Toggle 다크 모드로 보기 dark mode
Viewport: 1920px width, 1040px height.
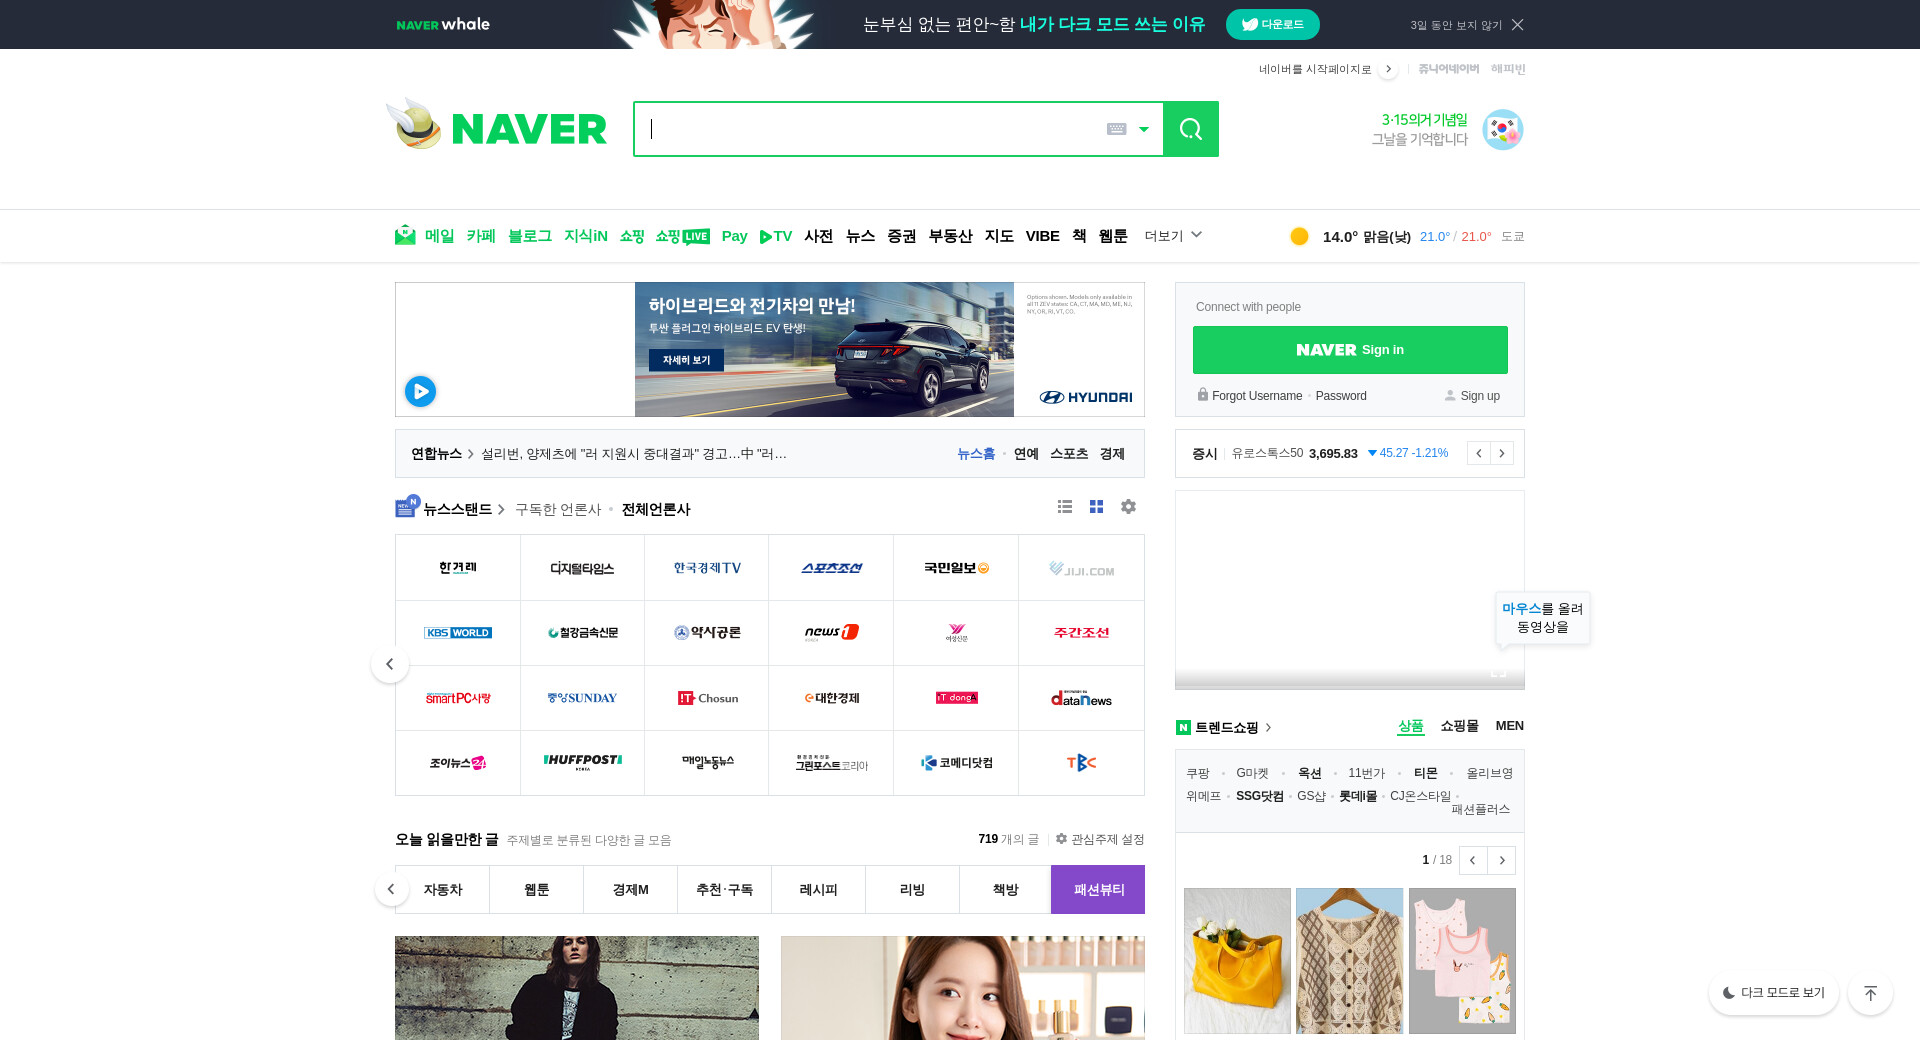tap(1773, 993)
